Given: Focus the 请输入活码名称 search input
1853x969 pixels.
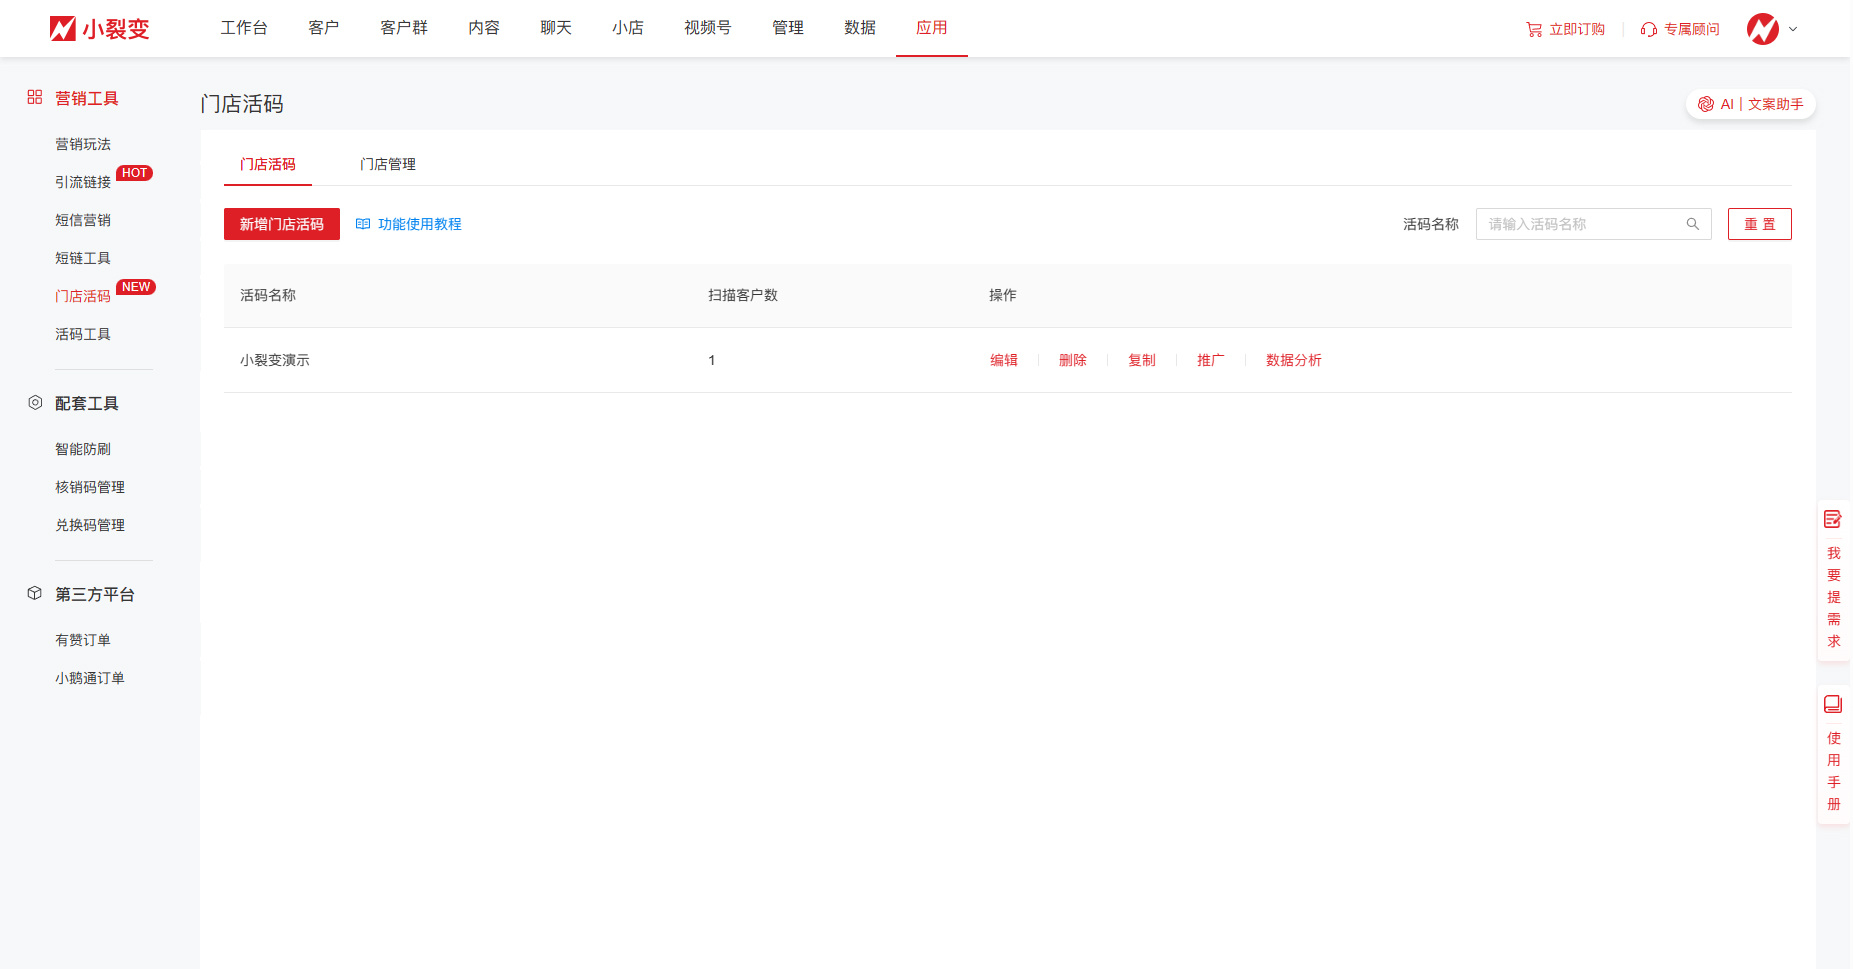Looking at the screenshot, I should (1580, 224).
